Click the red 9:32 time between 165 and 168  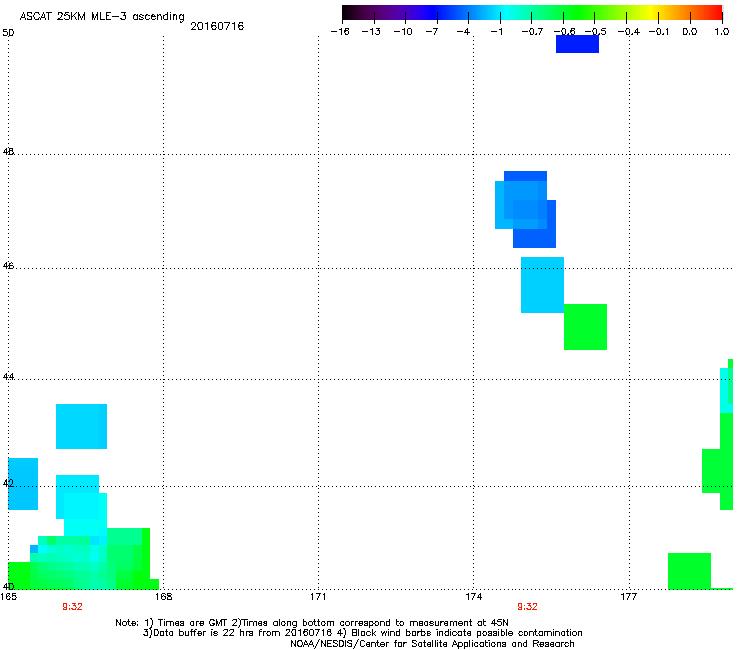(x=72, y=607)
